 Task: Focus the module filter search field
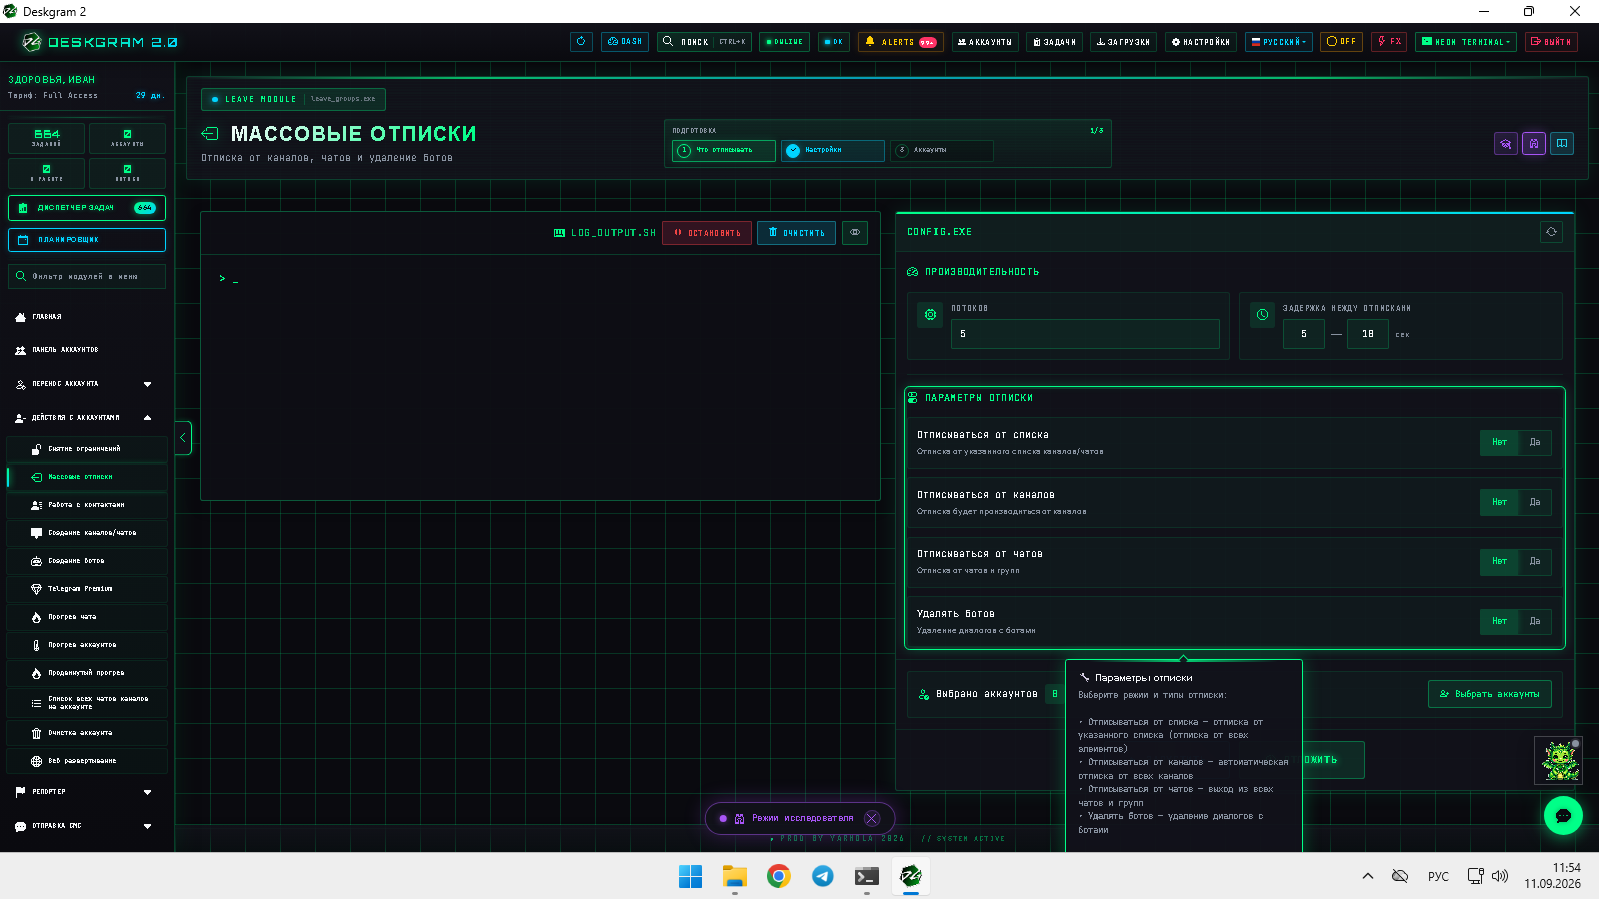[x=87, y=276]
